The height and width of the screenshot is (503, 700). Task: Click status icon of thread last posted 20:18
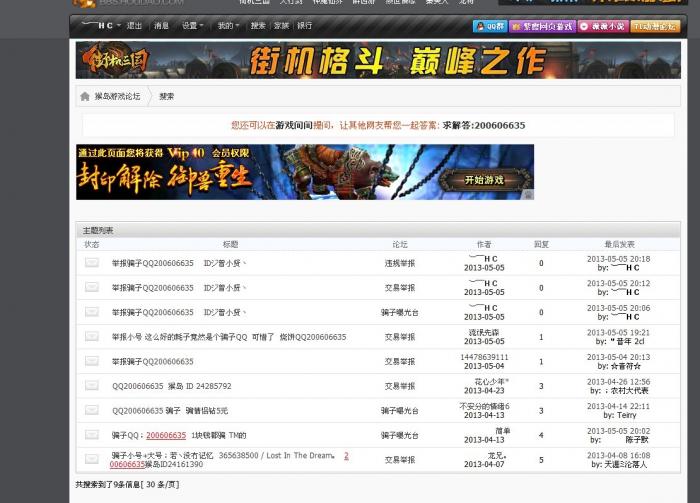[x=92, y=262]
